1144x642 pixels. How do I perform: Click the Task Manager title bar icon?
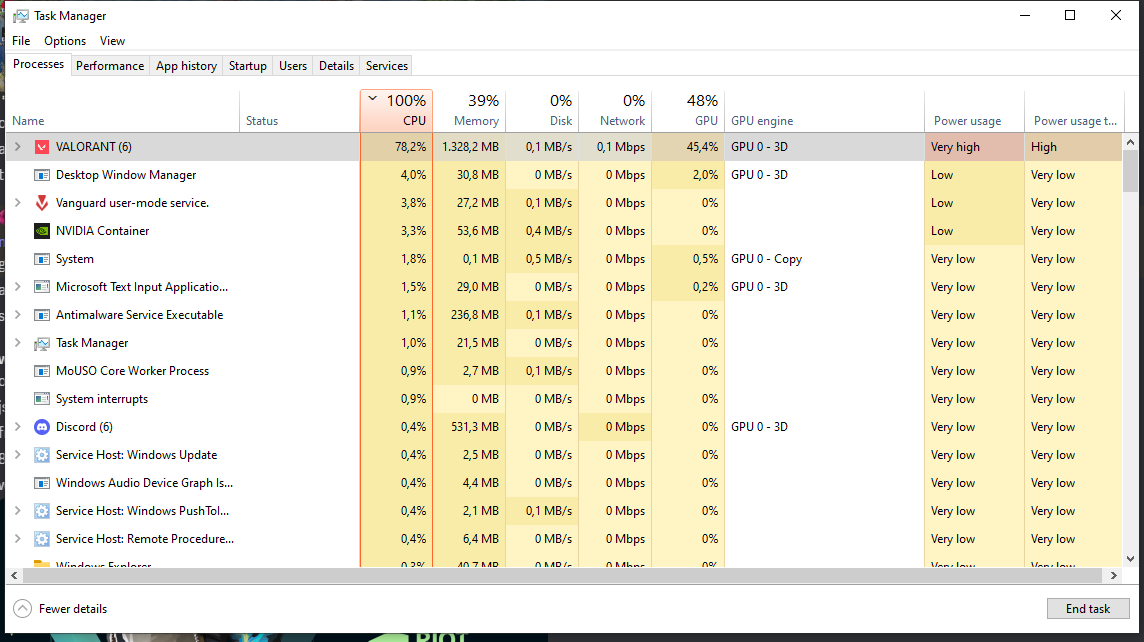click(21, 16)
